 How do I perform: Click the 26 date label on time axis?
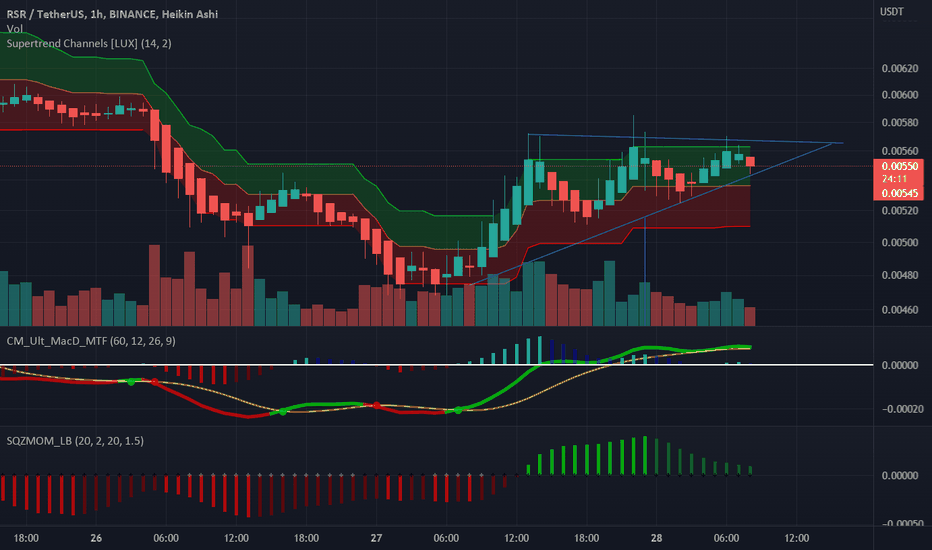[x=96, y=538]
